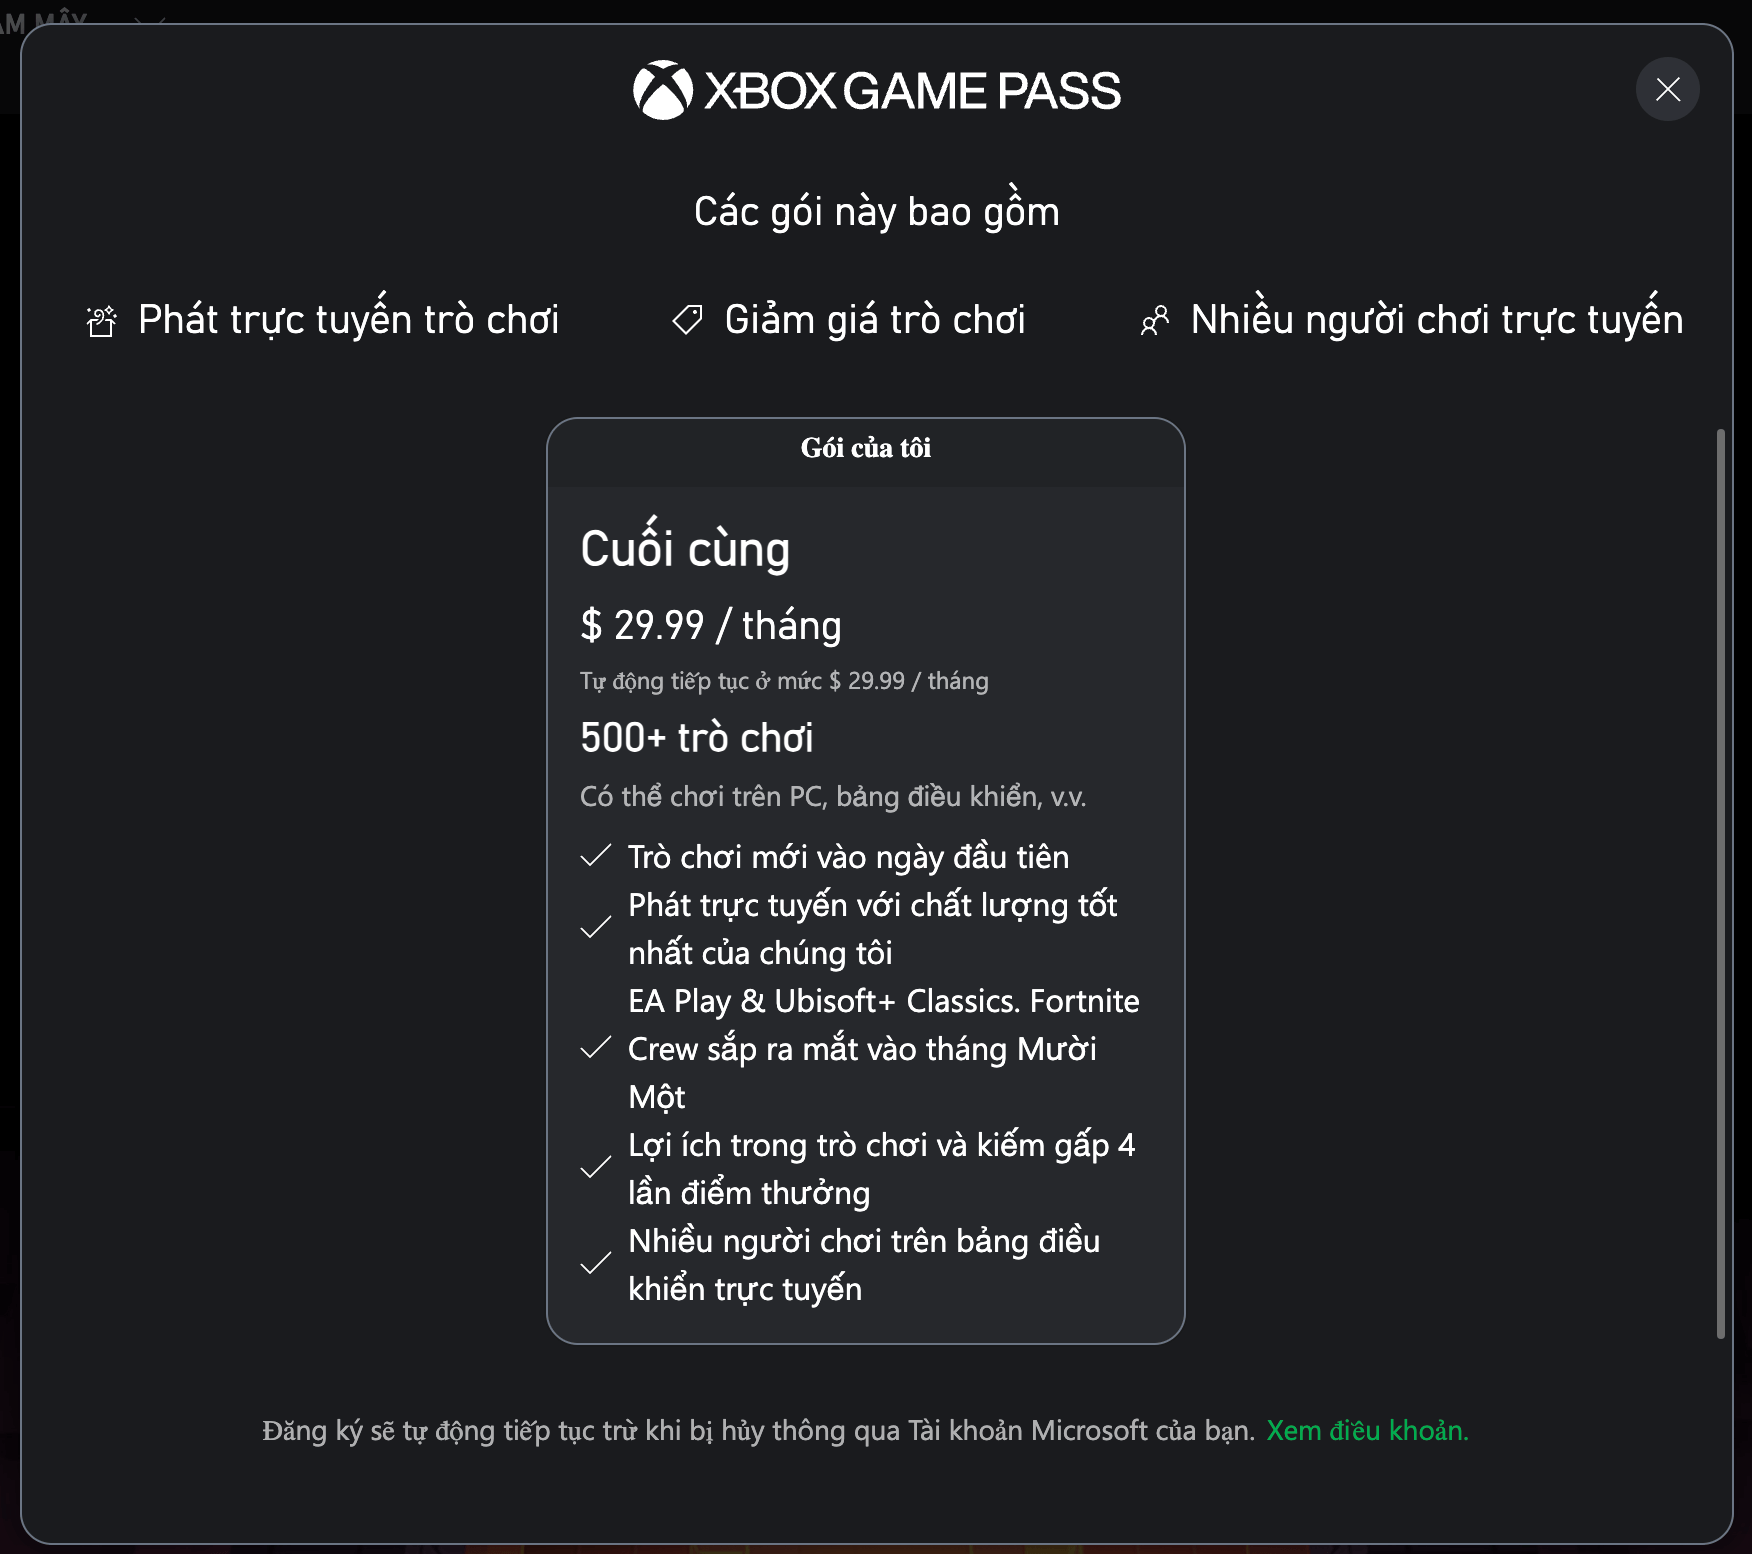Click the game discount tag icon
This screenshot has width=1752, height=1554.
tap(687, 320)
